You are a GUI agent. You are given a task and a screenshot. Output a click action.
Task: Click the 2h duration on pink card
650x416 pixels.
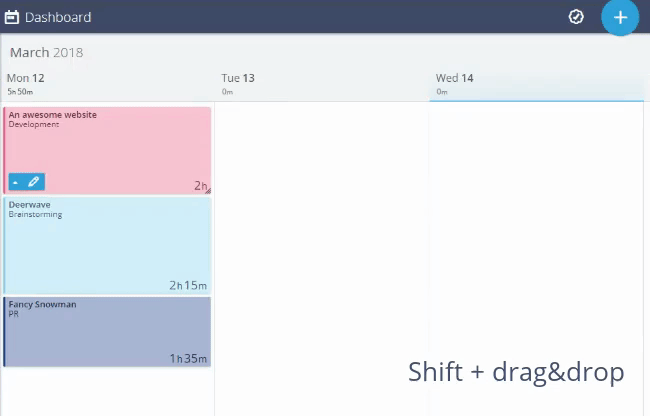tap(200, 186)
